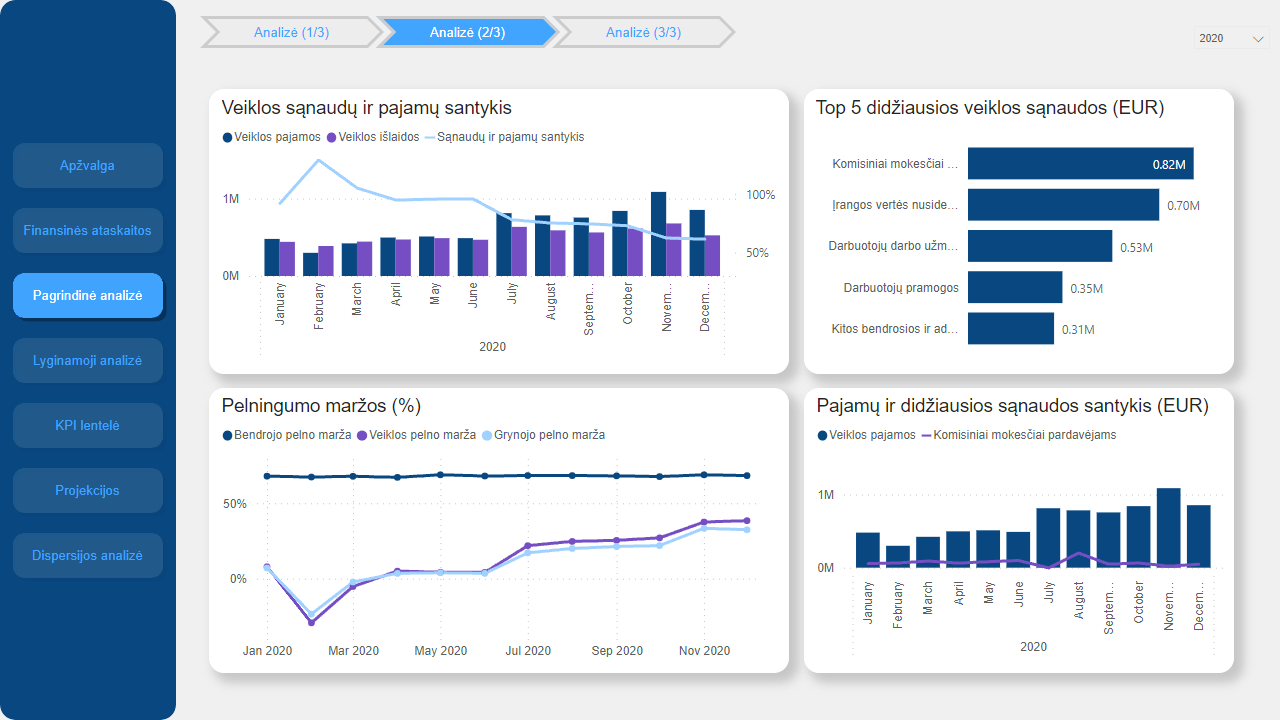The image size is (1280, 720).
Task: Select the active Analizė (2/3) tab
Action: click(x=467, y=32)
